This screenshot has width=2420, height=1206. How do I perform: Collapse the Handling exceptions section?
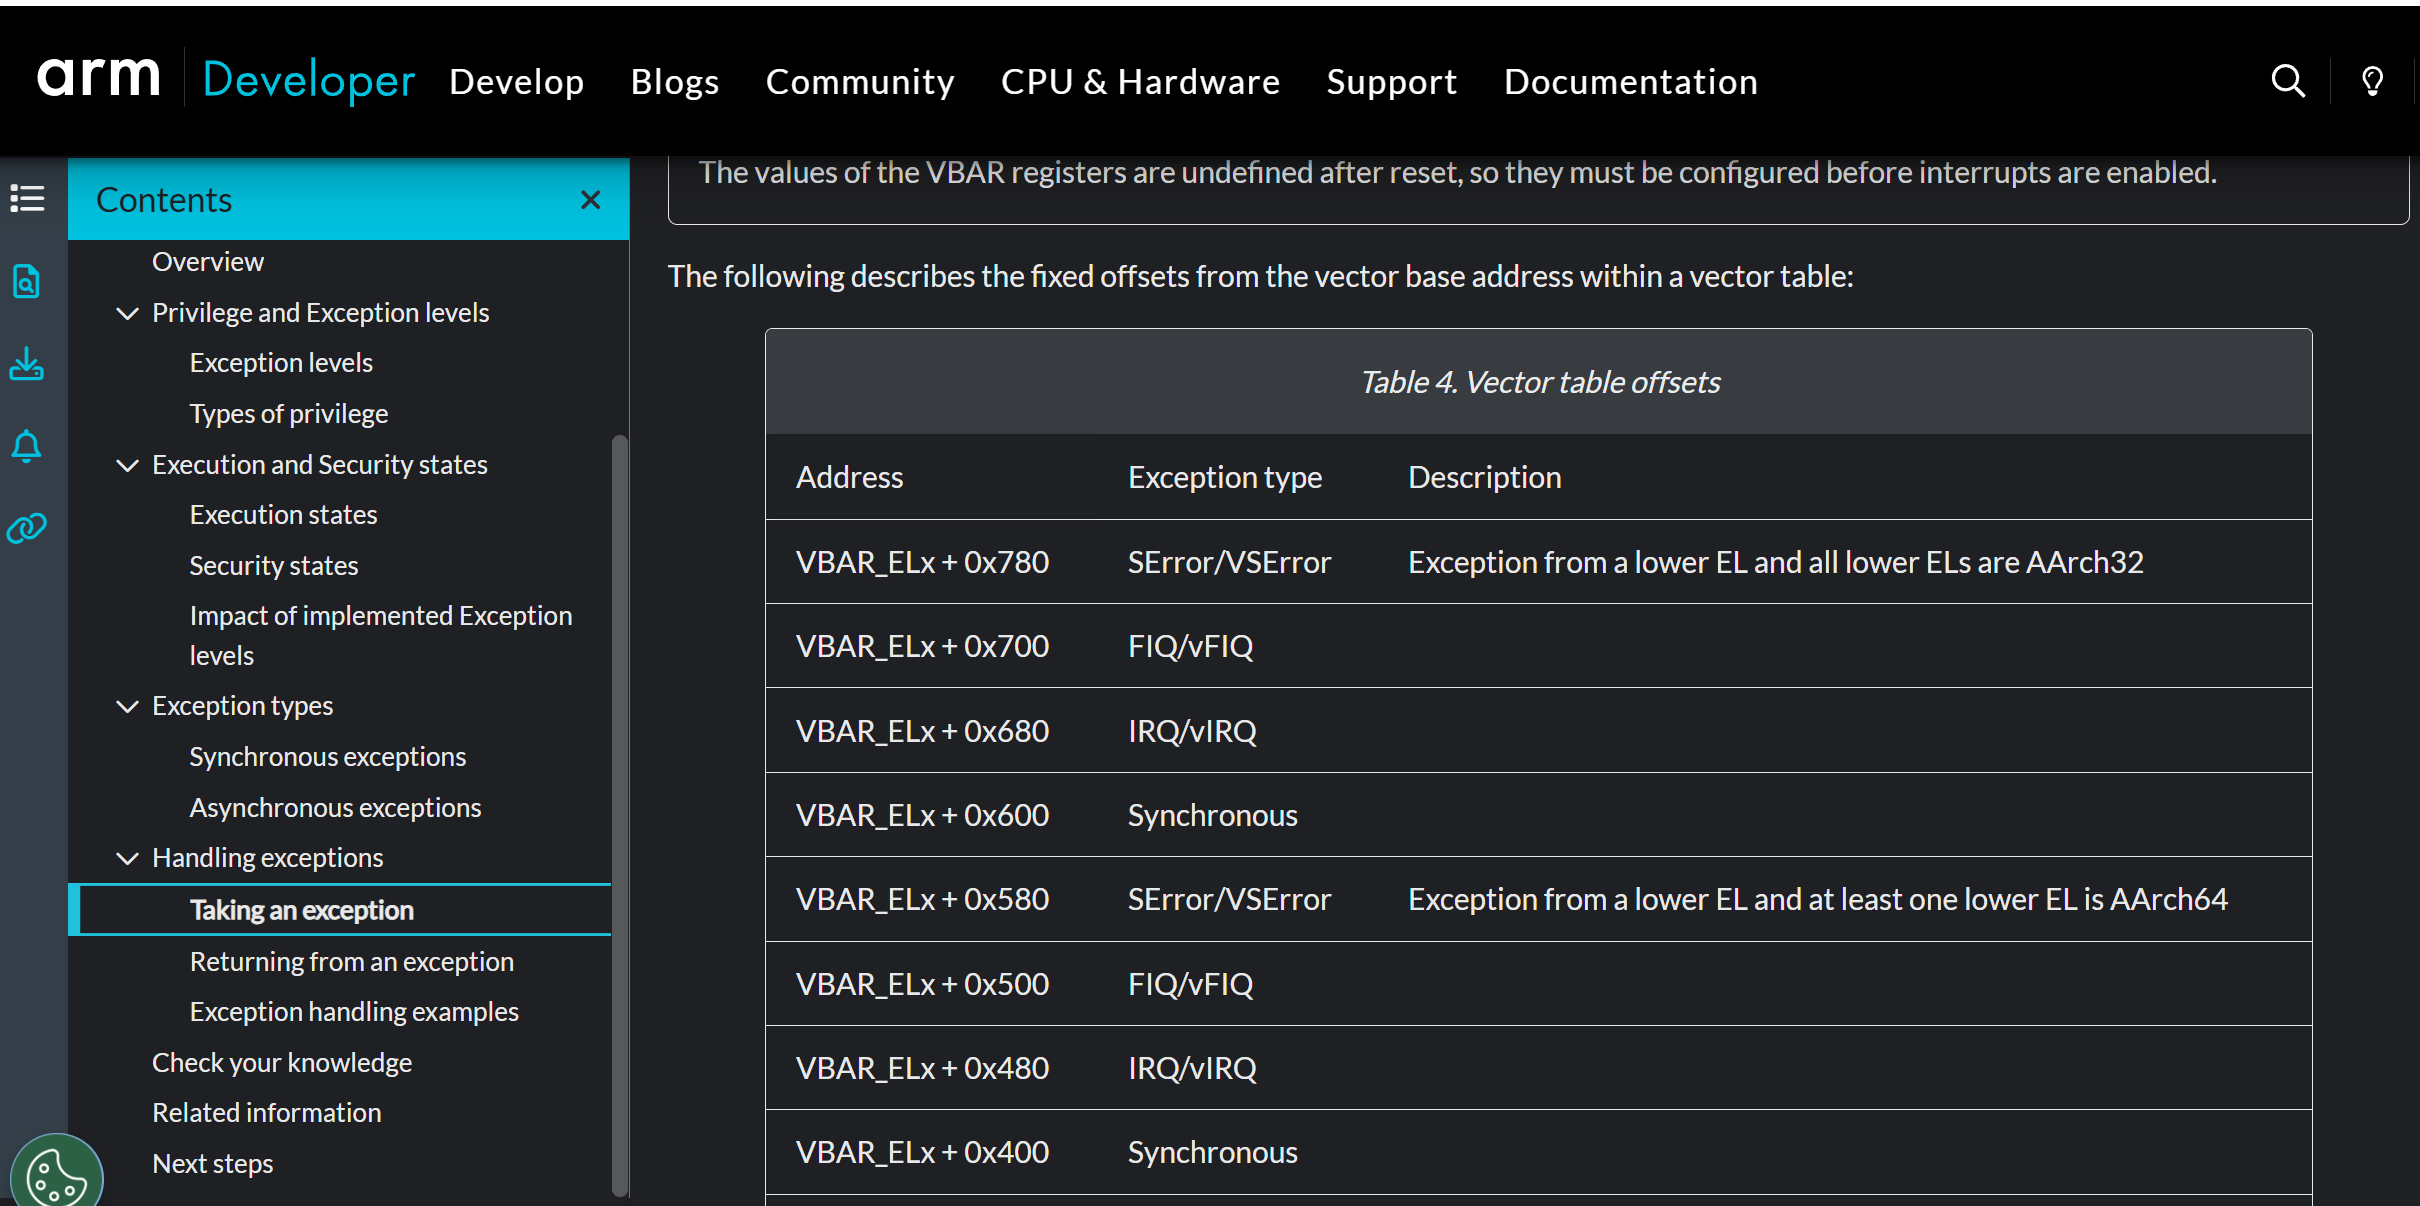coord(127,858)
